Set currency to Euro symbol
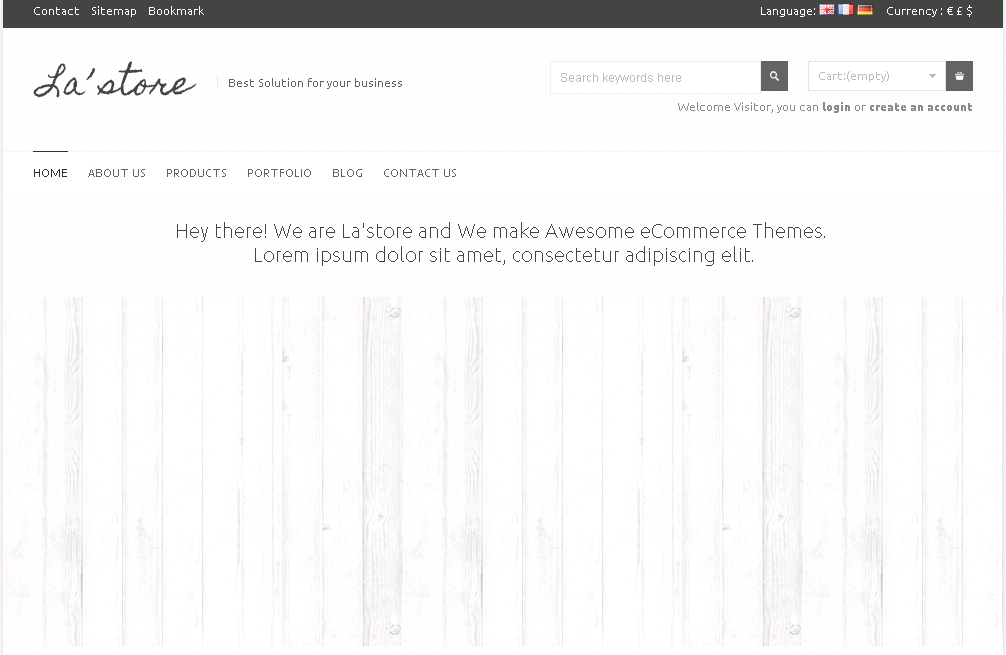Image resolution: width=1006 pixels, height=655 pixels. click(950, 11)
